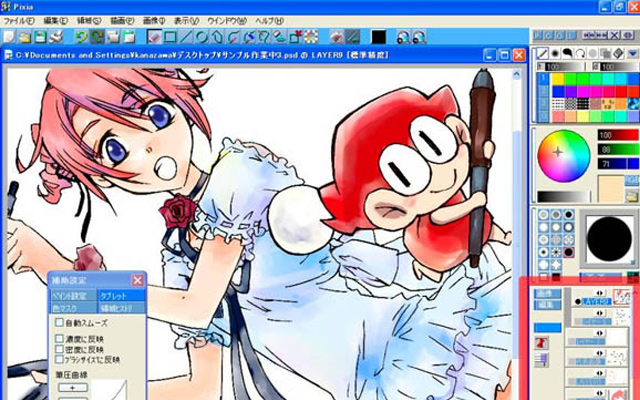Create a new image with New icon
The image size is (640, 400).
point(9,37)
